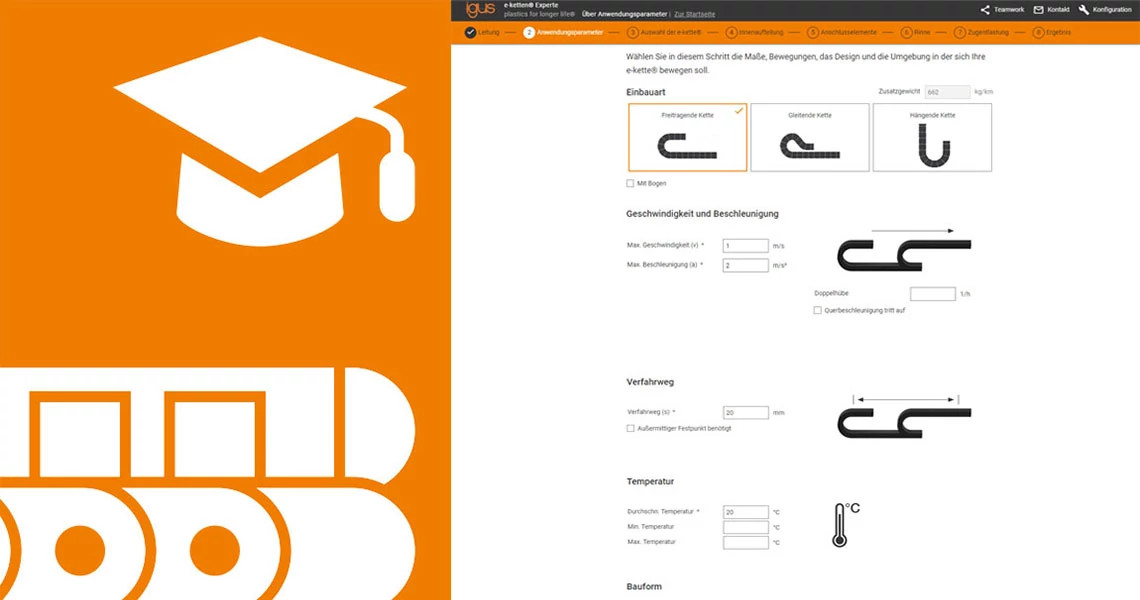Viewport: 1140px width, 600px height.
Task: Focus the Max. Geschwindigkeit input field
Action: coord(745,246)
